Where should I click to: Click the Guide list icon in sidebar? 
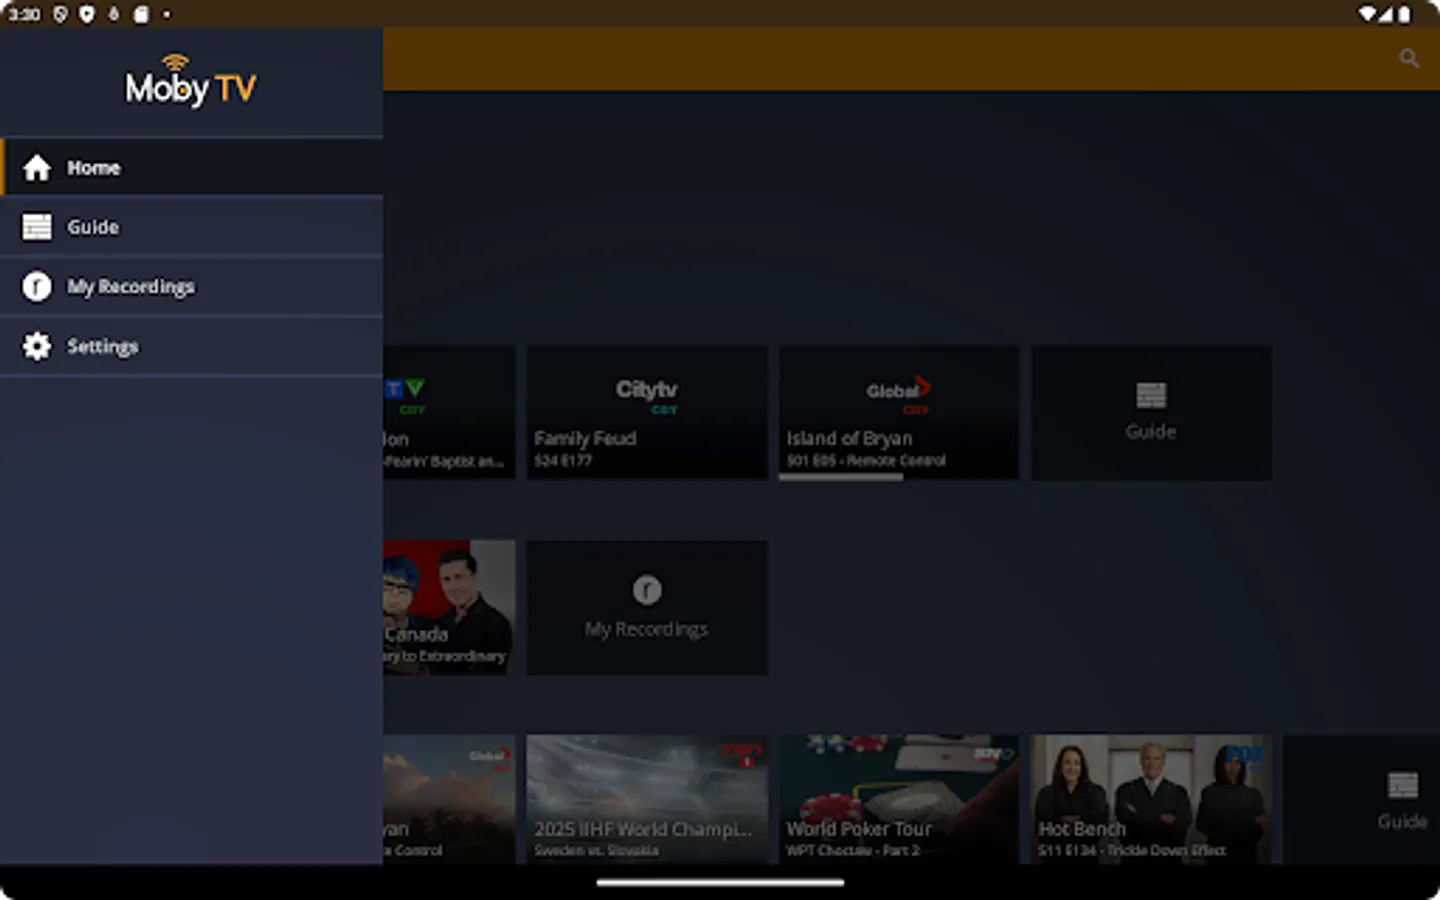36,227
